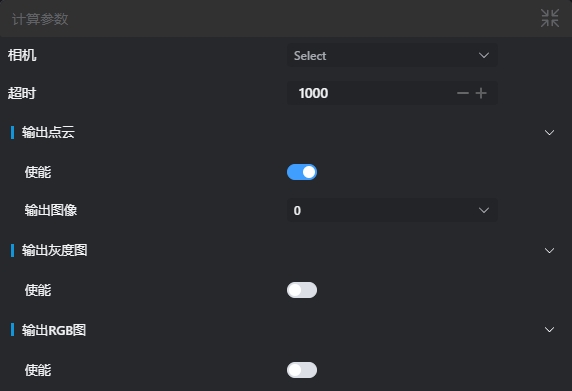
Task: Open the 输出图像 dropdown showing 0
Action: tap(392, 210)
